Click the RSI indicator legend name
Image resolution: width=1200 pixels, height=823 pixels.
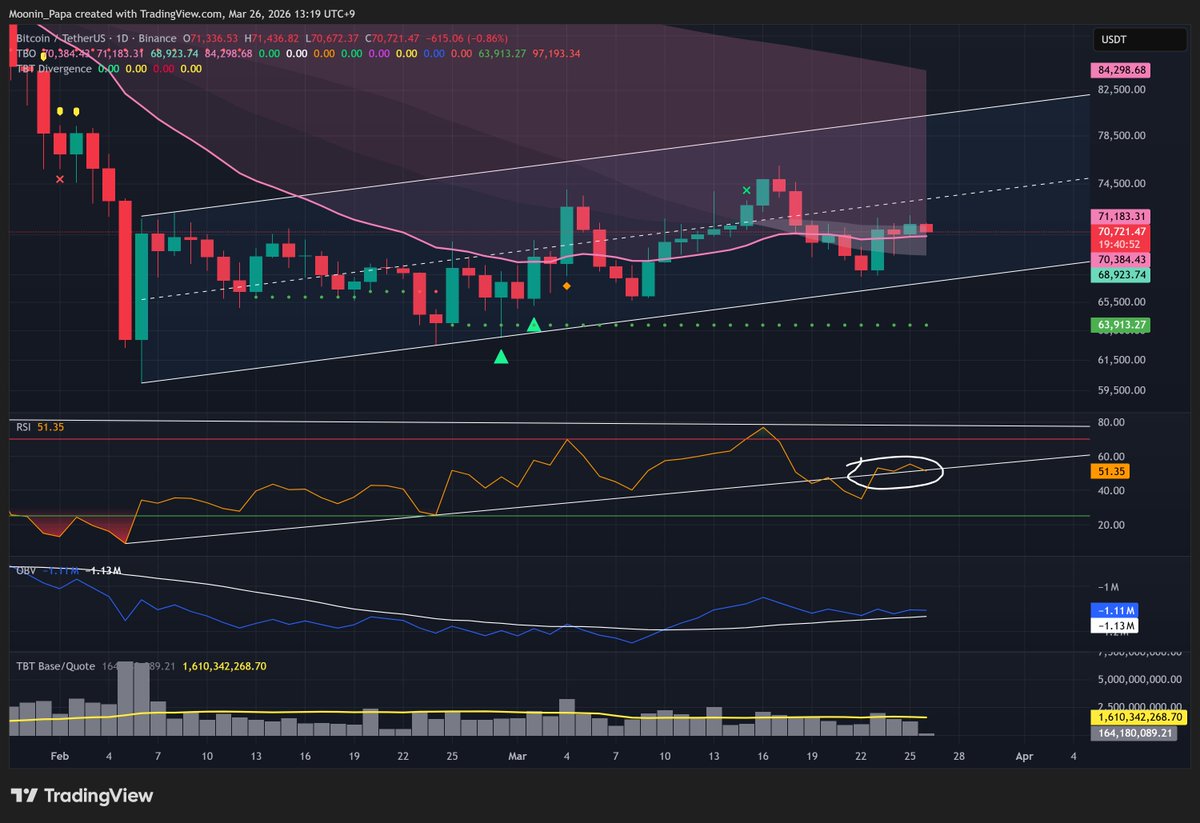click(24, 427)
